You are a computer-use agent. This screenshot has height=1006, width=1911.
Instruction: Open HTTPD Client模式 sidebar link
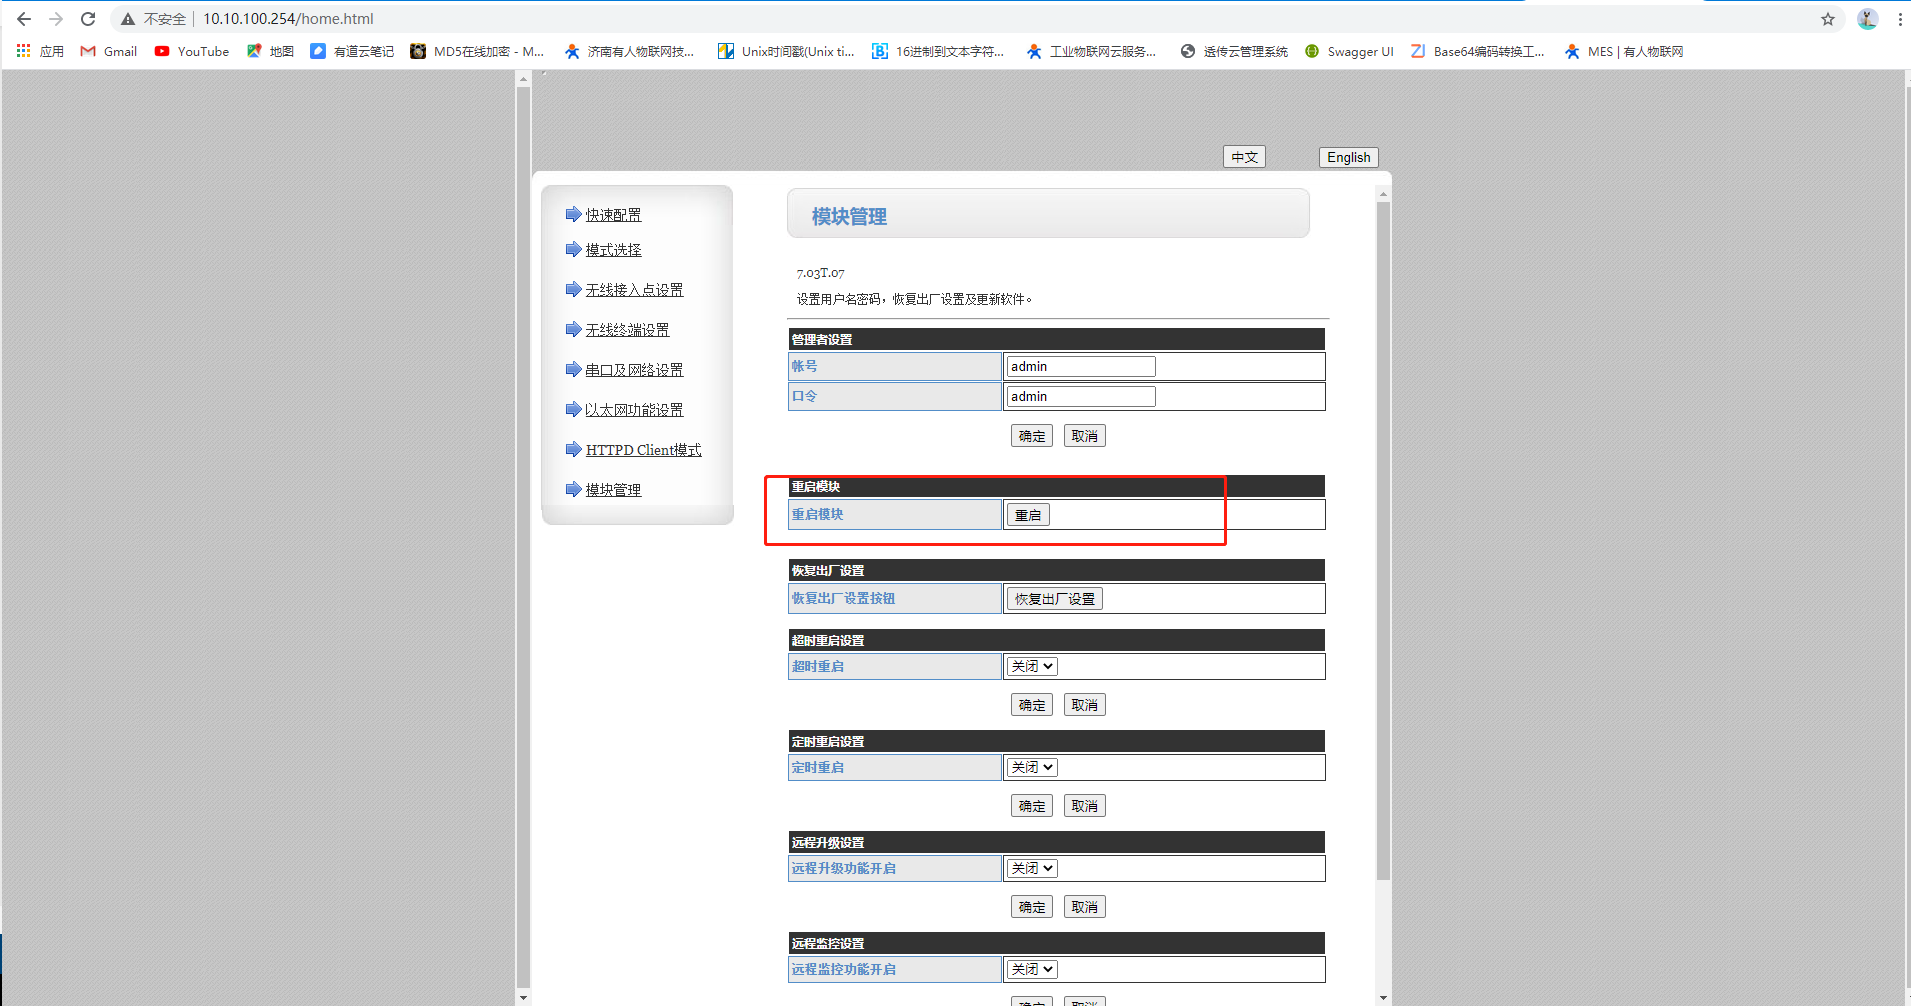[x=643, y=450]
